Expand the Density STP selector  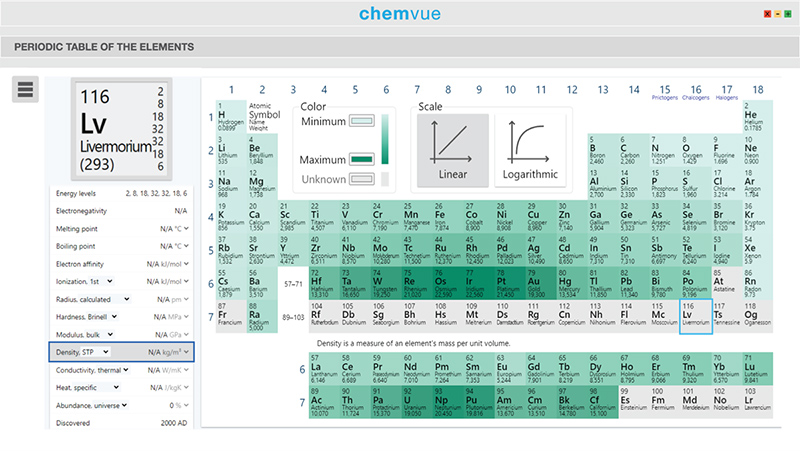(106, 352)
